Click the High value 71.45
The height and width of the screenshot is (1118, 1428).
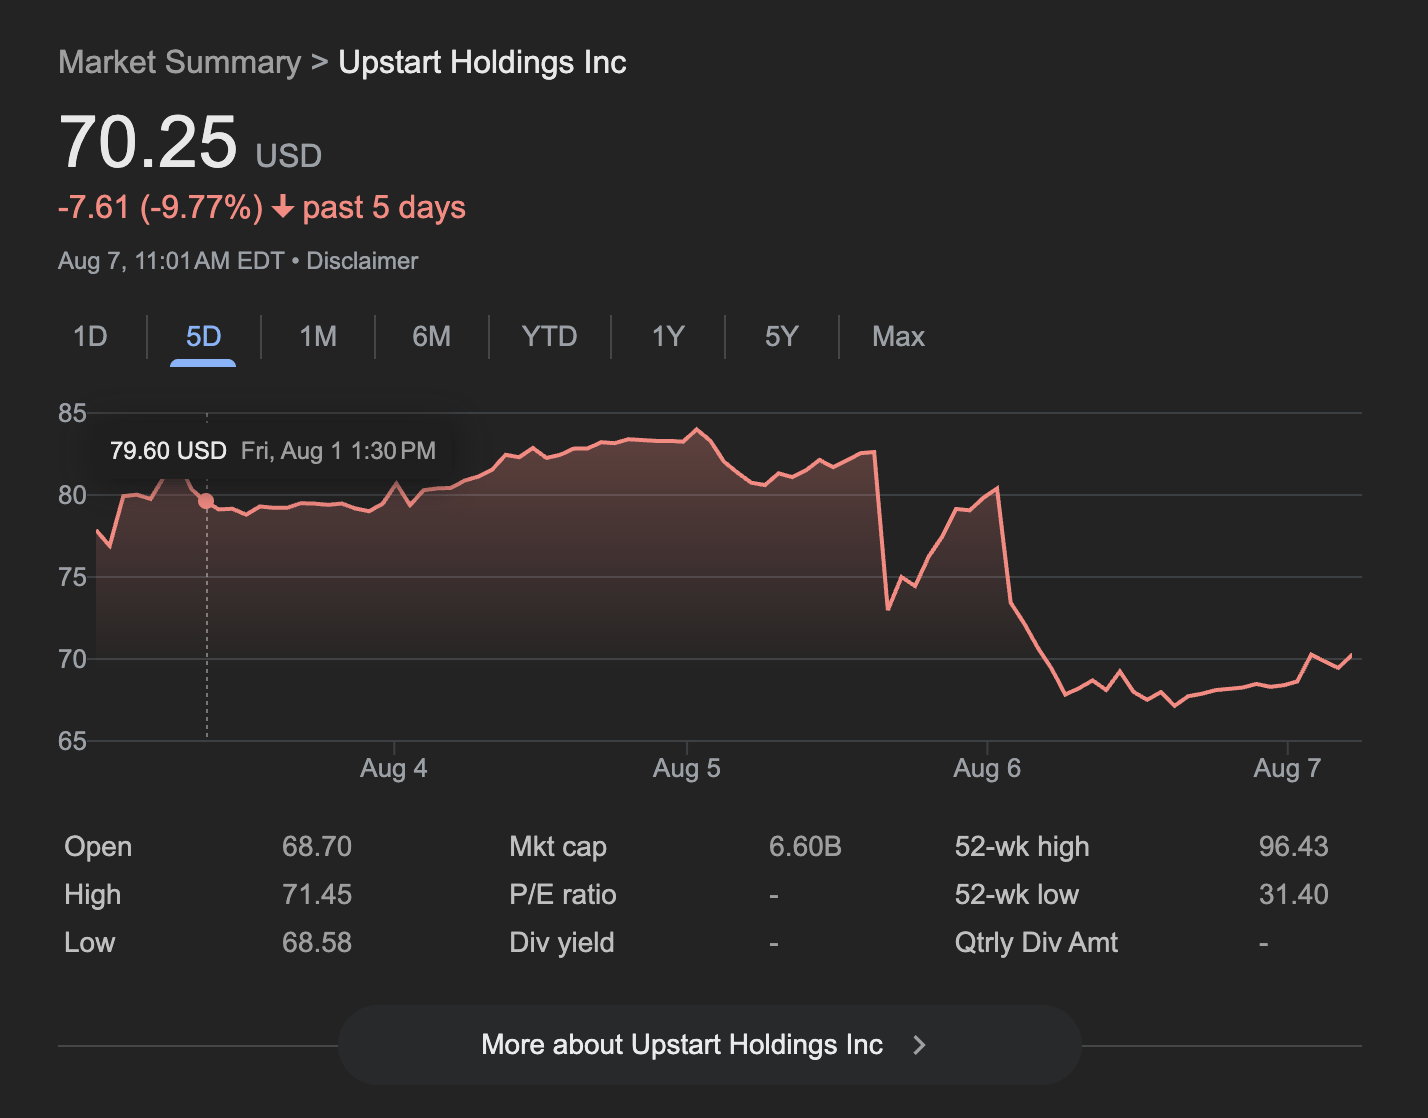(x=317, y=895)
